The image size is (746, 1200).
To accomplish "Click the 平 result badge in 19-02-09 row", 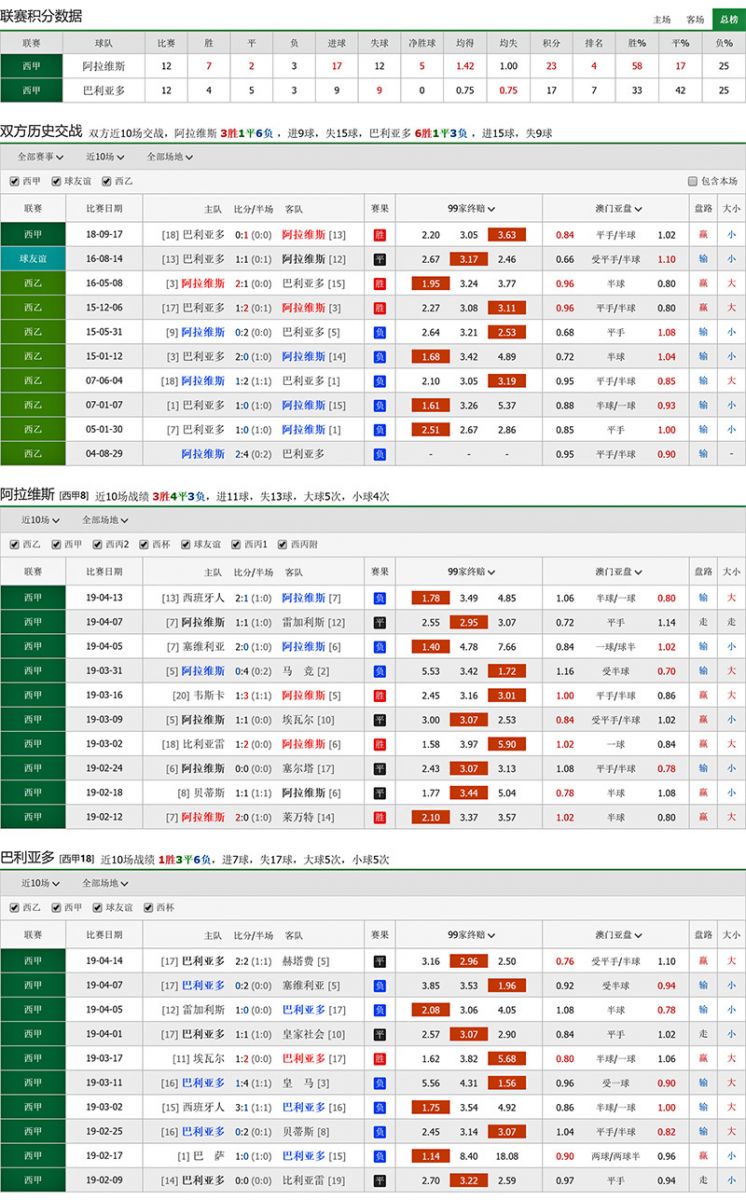I will pyautogui.click(x=379, y=1180).
